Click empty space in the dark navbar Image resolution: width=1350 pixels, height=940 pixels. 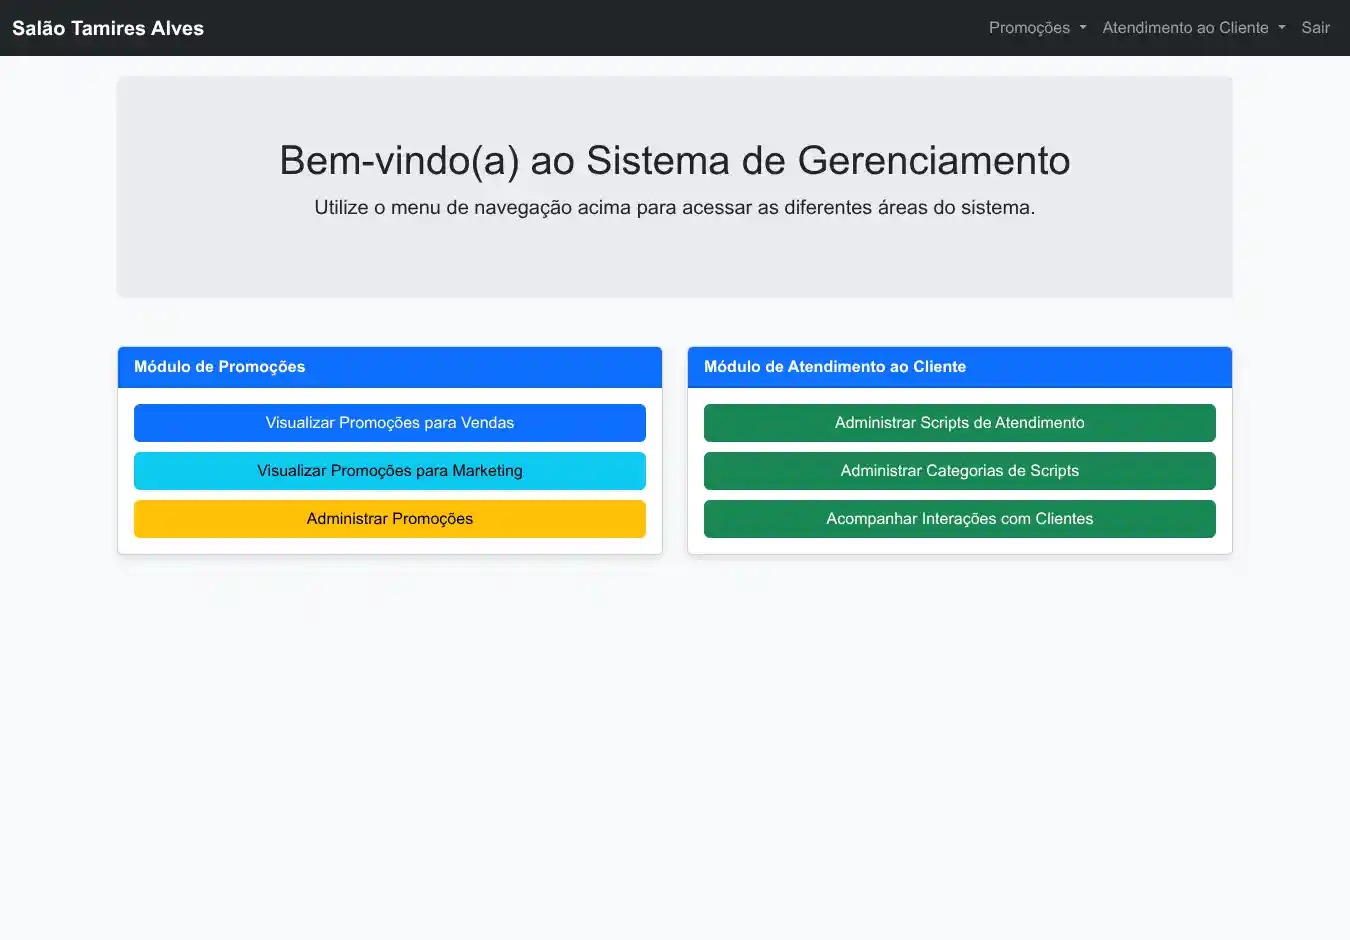[600, 28]
